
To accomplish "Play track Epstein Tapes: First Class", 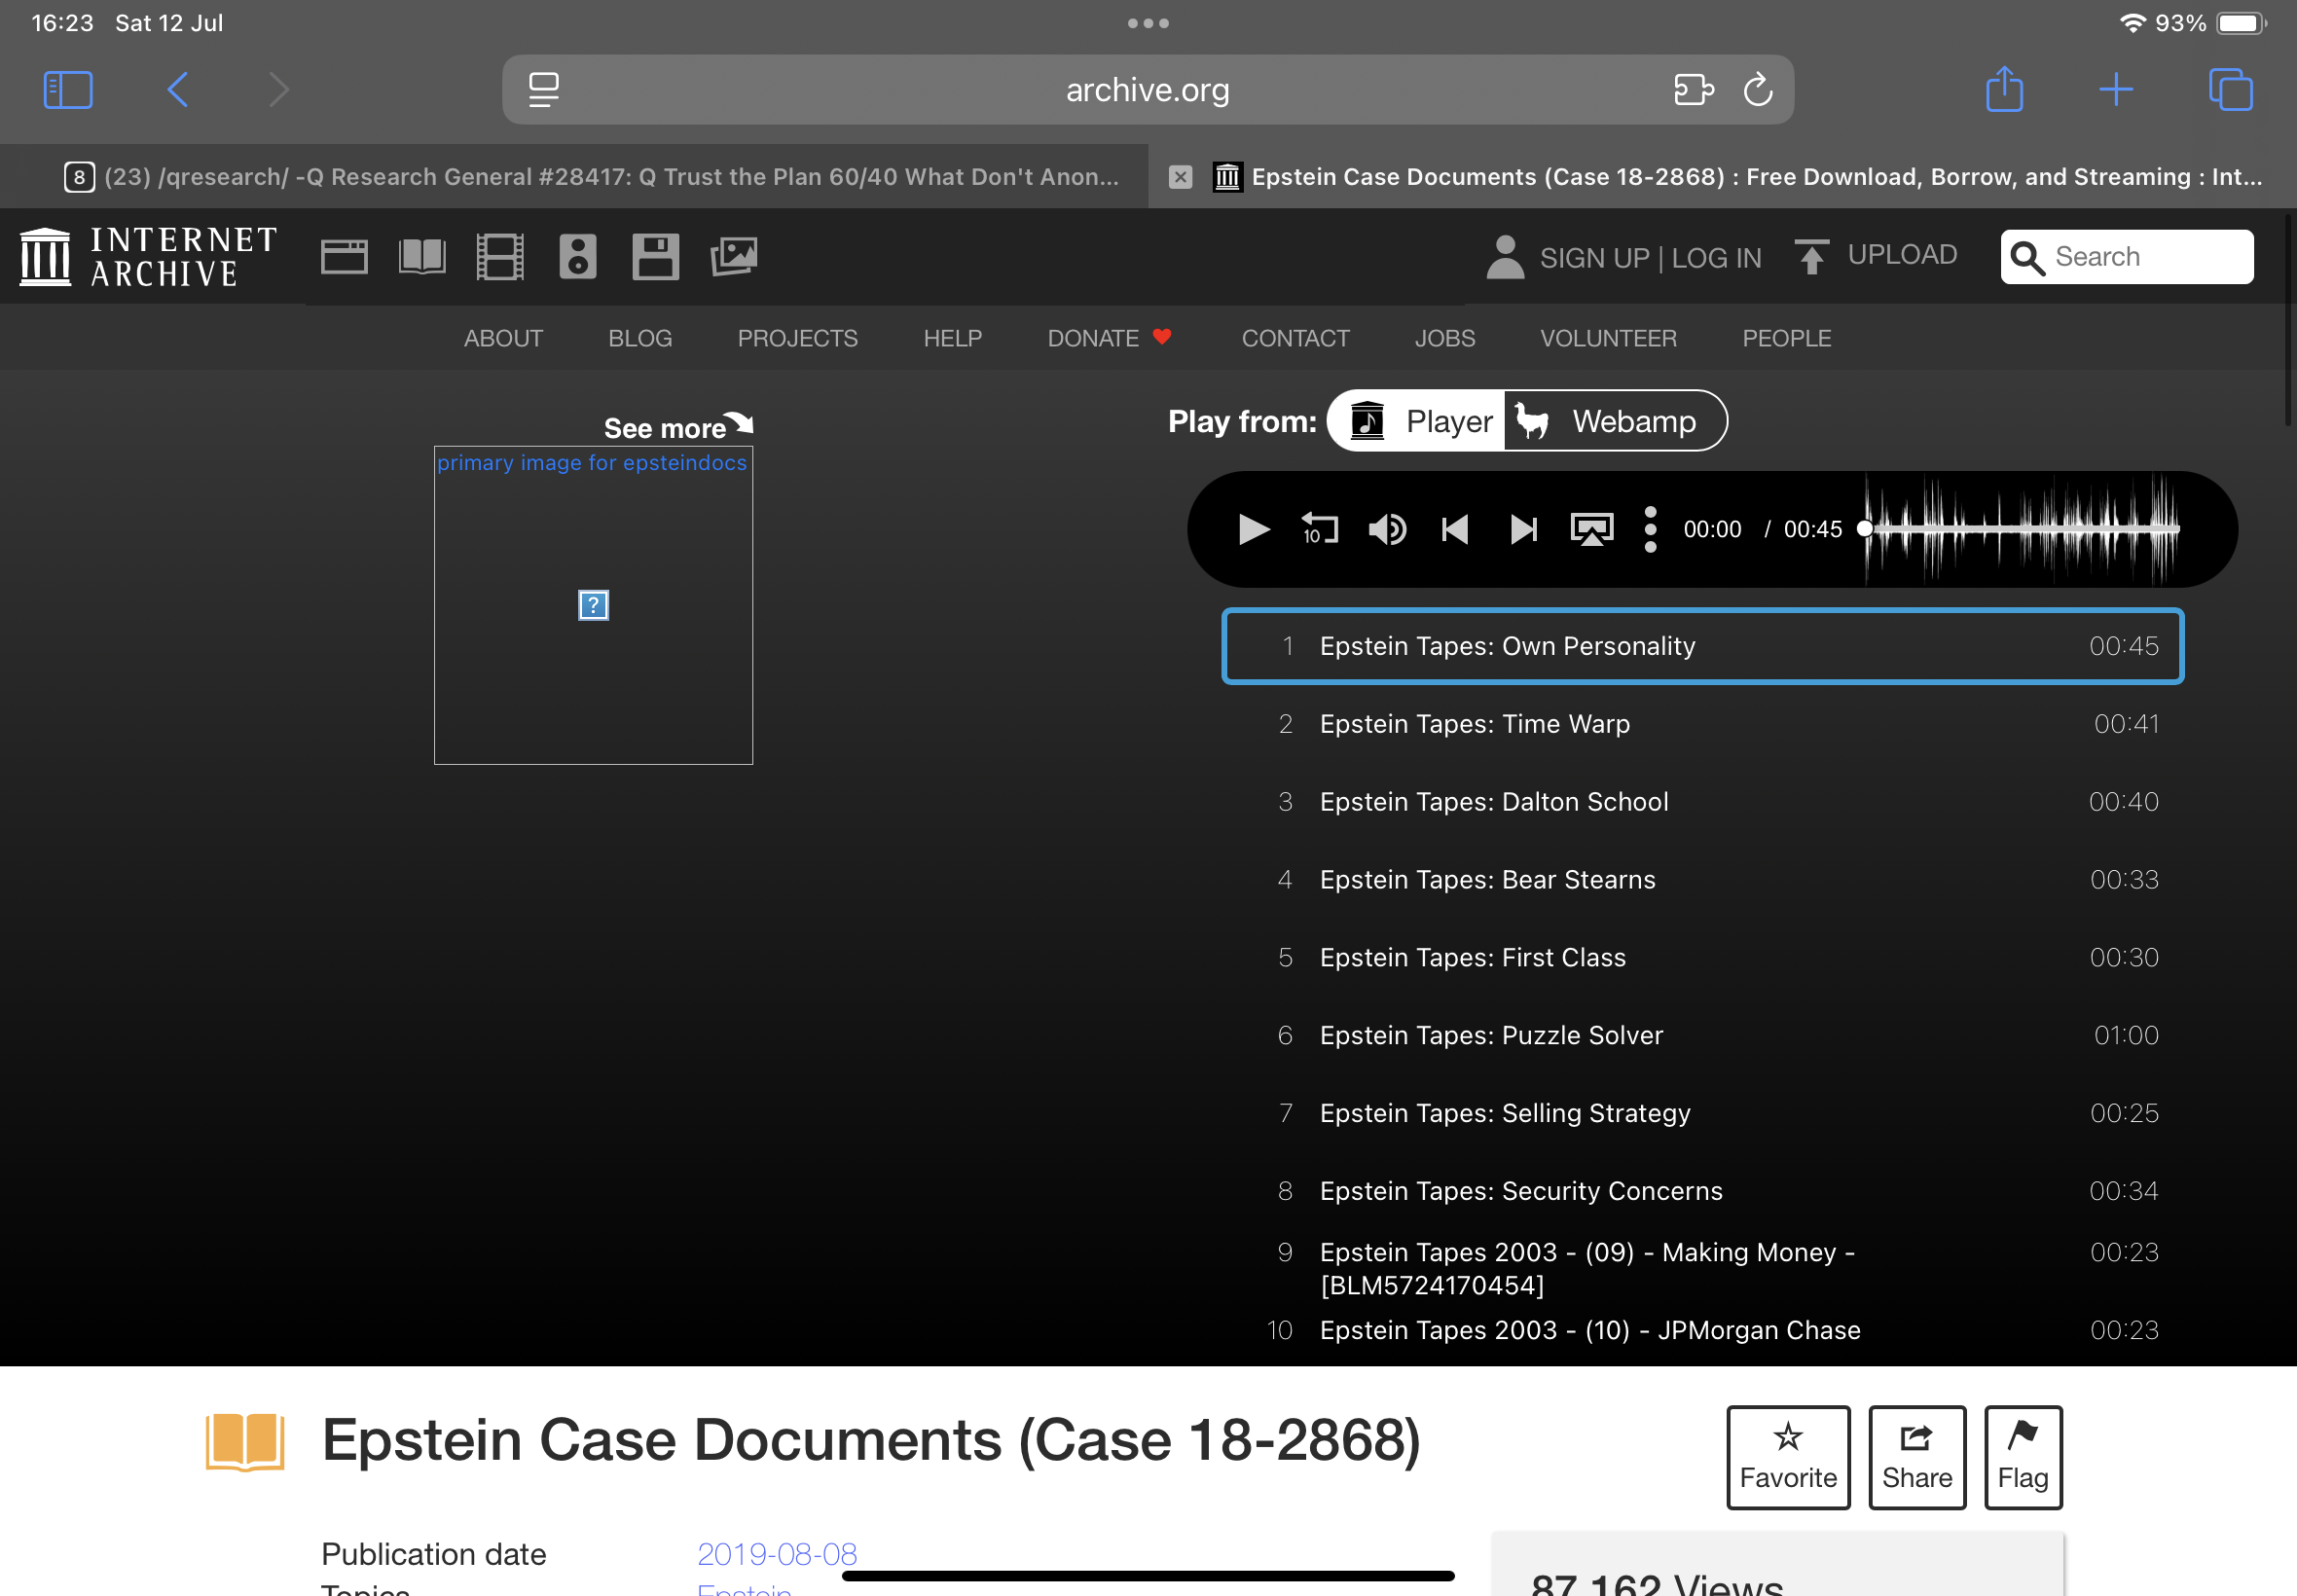I will [1702, 958].
